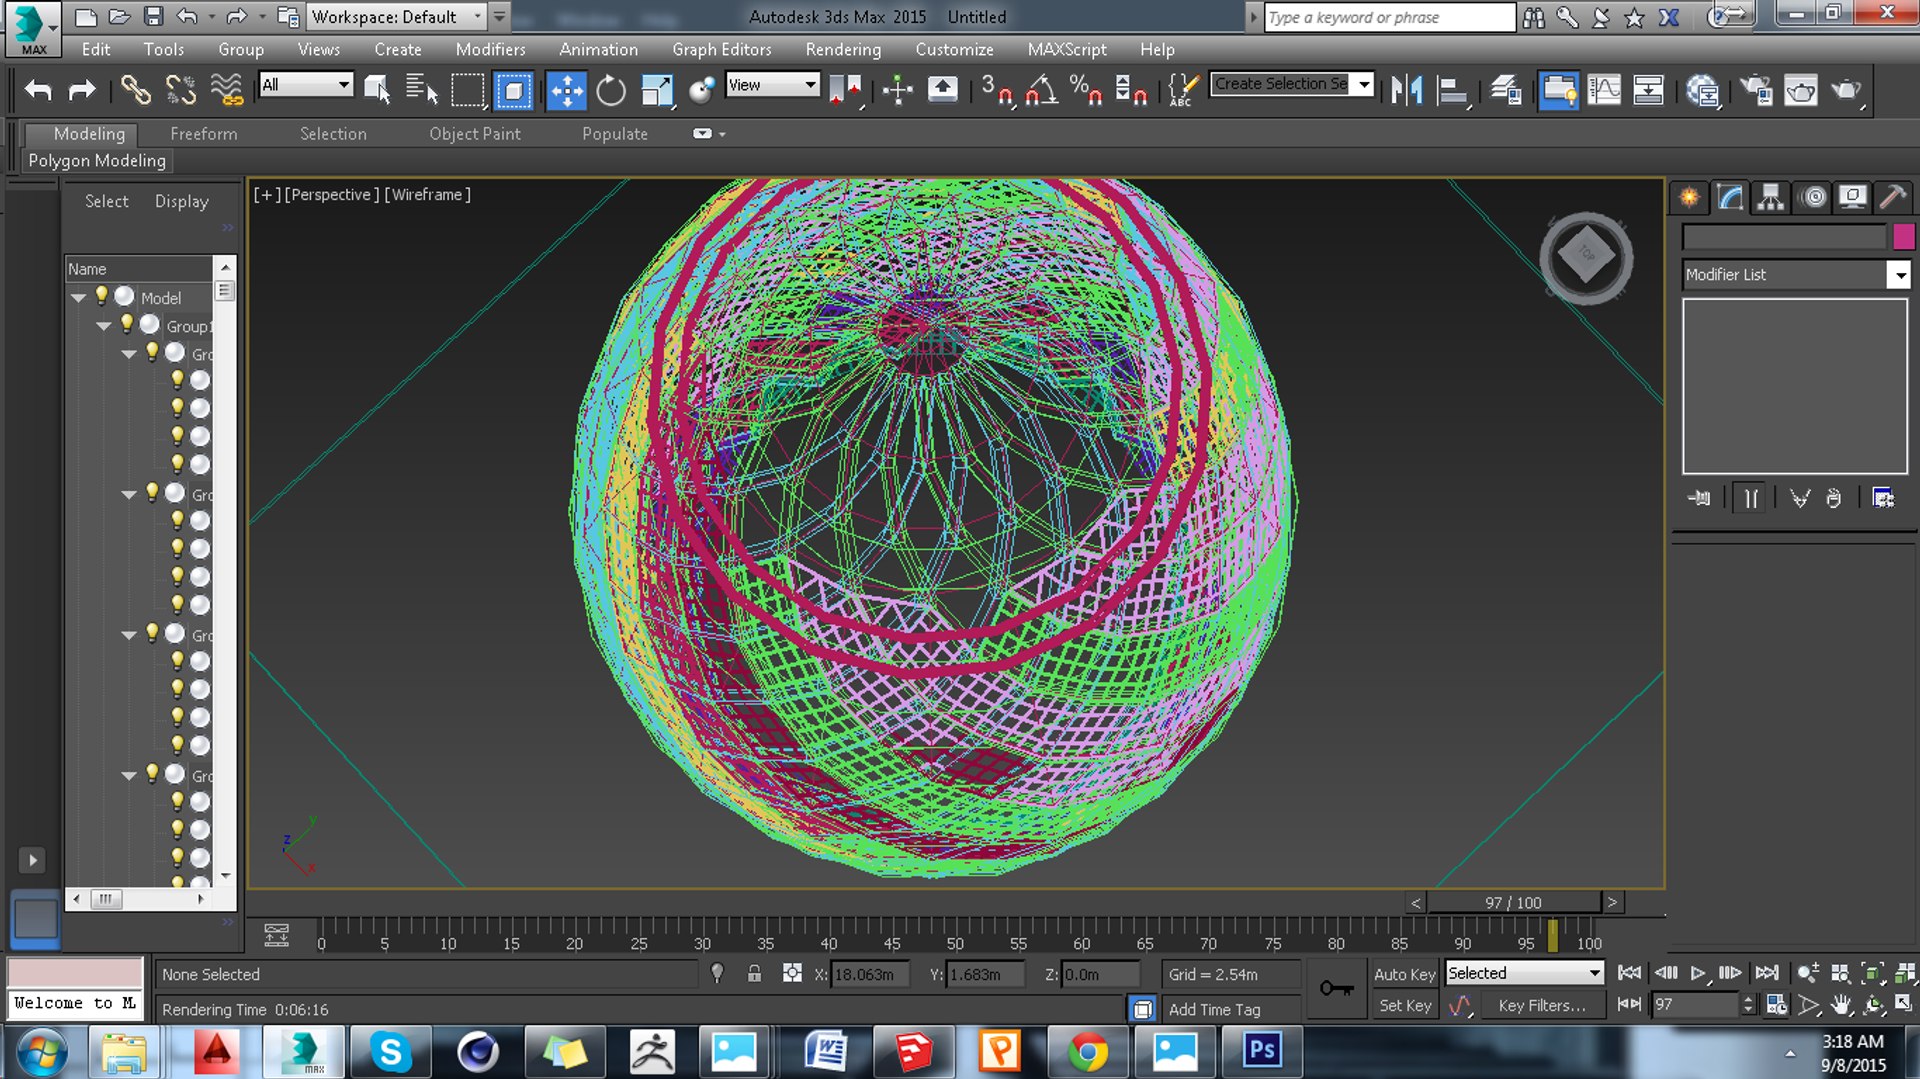The height and width of the screenshot is (1079, 1920).
Task: Open Key Filters dialog
Action: [x=1541, y=1006]
